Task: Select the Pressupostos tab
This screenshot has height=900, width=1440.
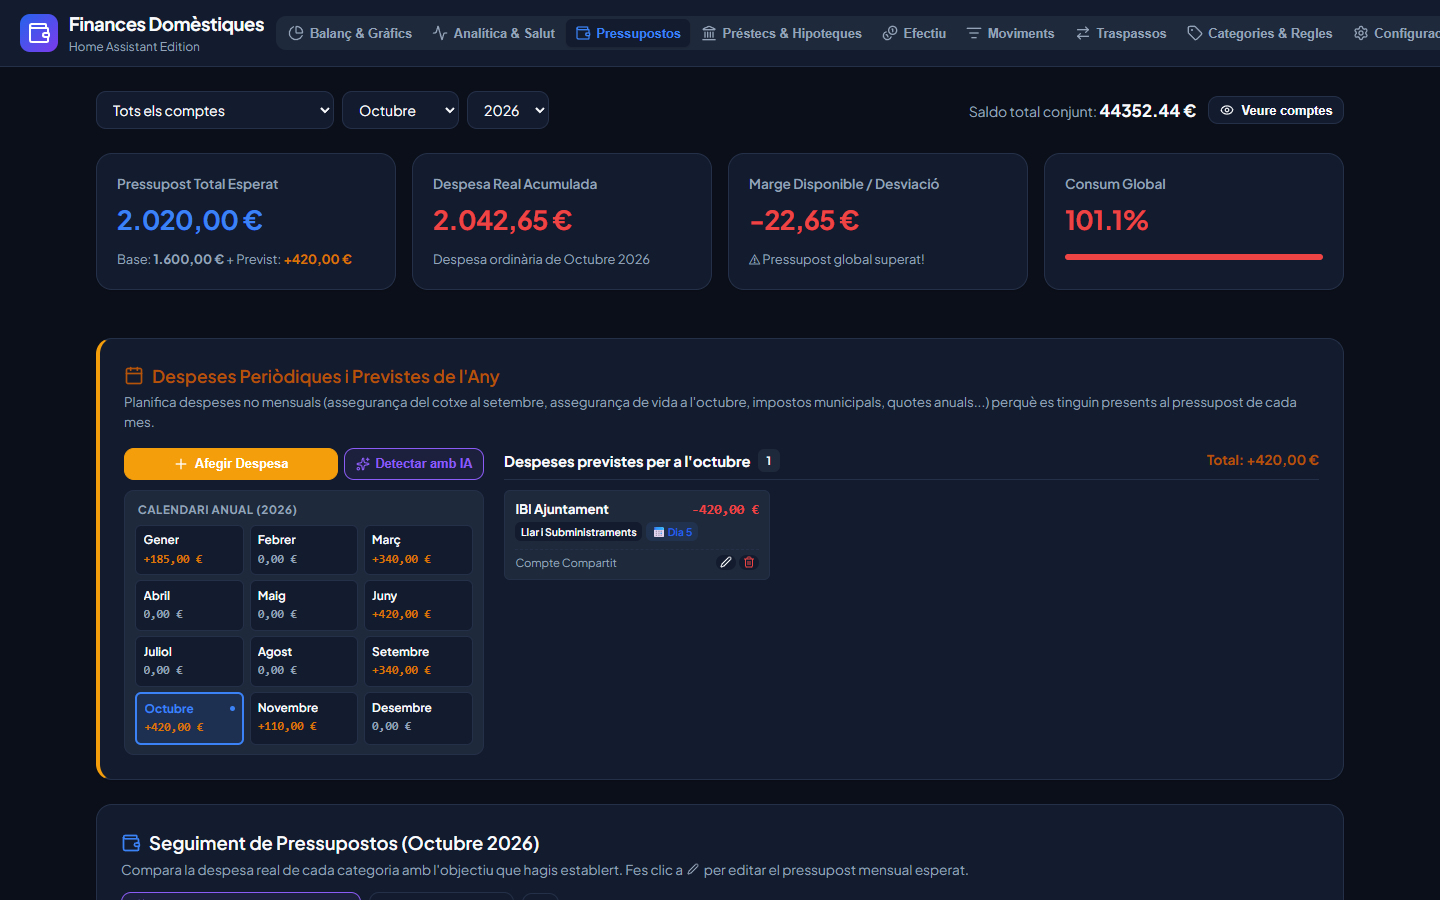Action: click(x=628, y=33)
